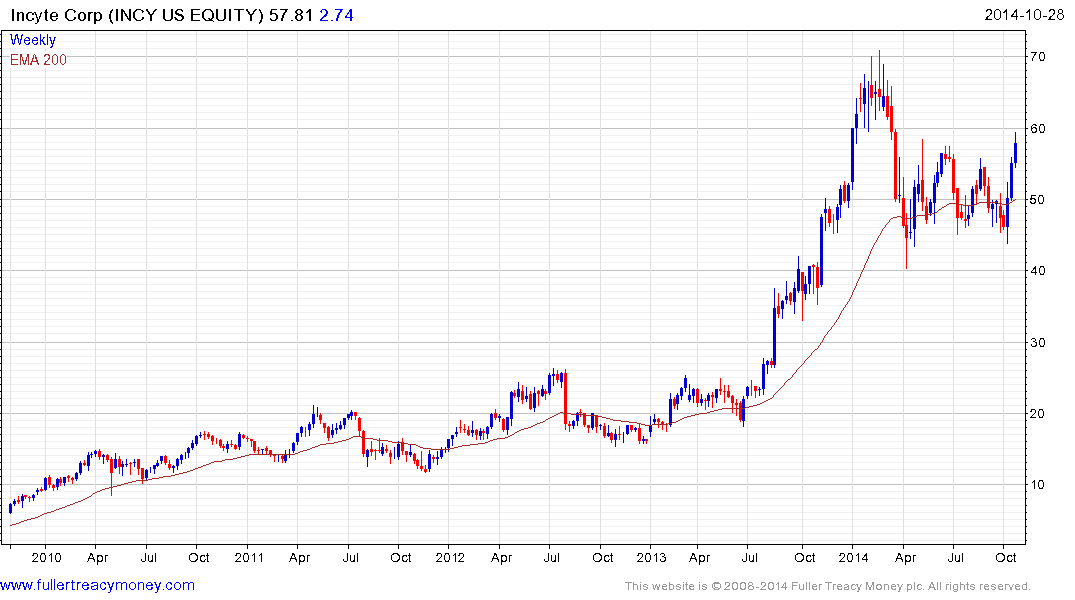This screenshot has width=1075, height=600.
Task: Click the EMA 200 legend label
Action: 38,60
